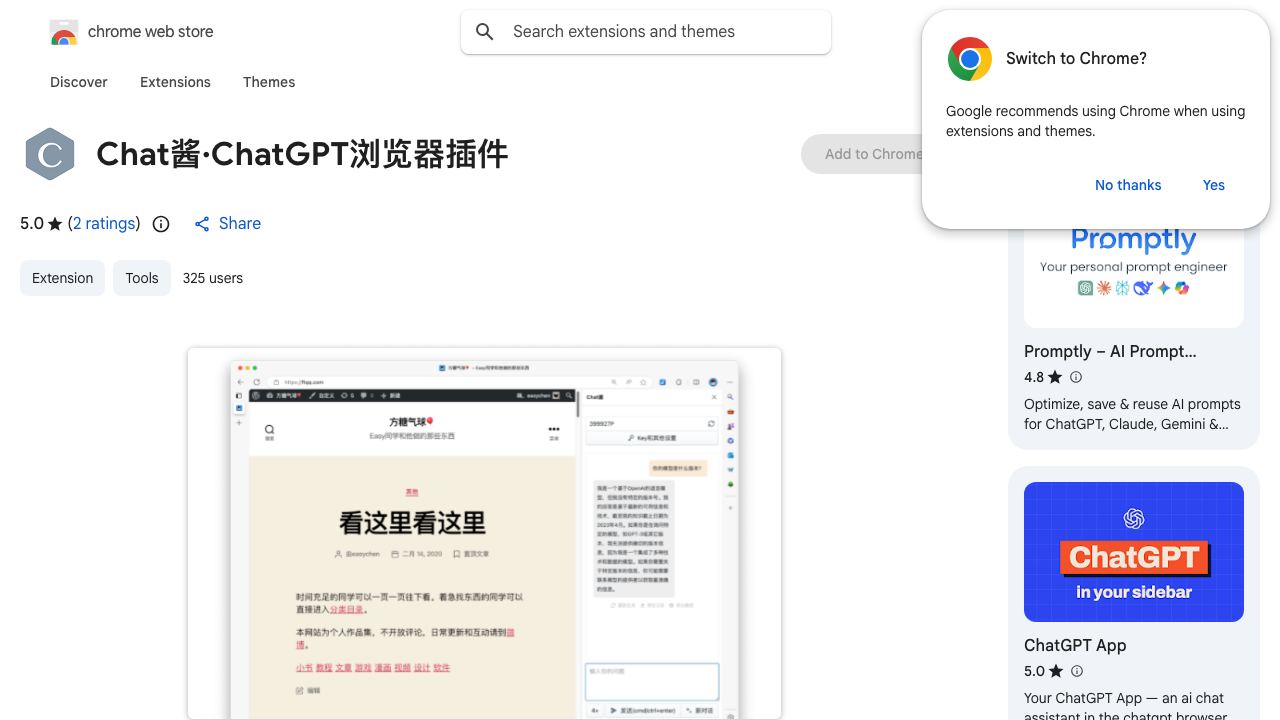Open the Promptly extension thumbnail
This screenshot has height=720, width=1280.
[x=1134, y=278]
